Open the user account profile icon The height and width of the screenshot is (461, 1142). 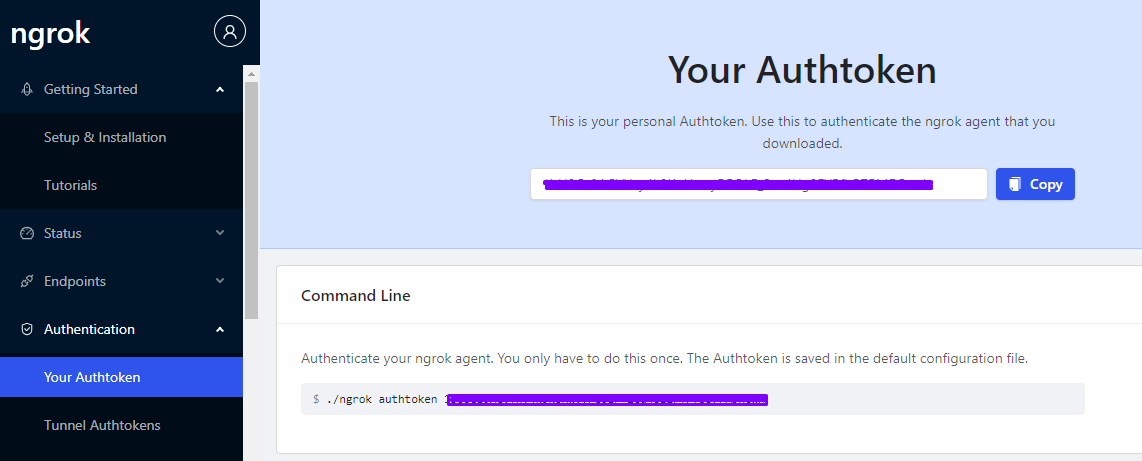tap(229, 32)
